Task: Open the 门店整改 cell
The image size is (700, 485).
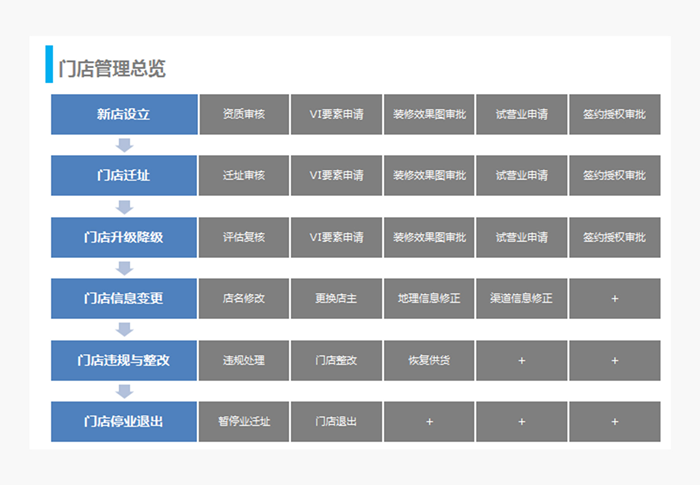Action: click(336, 360)
